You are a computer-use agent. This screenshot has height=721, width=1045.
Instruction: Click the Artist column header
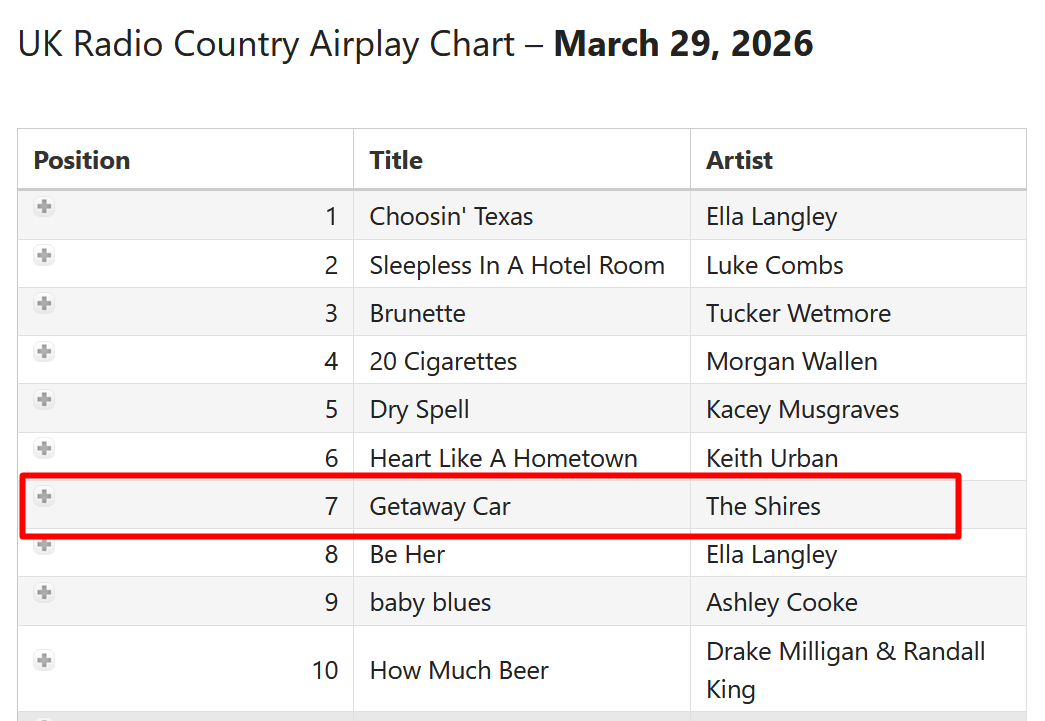click(739, 160)
